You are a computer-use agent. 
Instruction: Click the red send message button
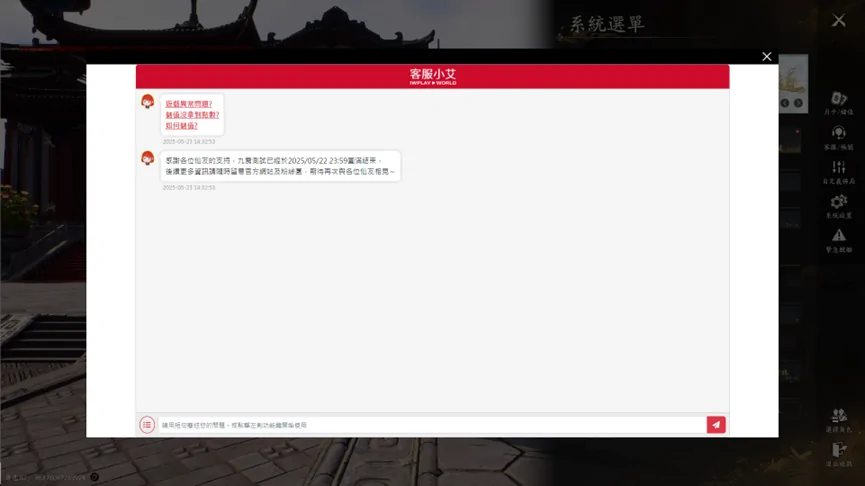716,425
